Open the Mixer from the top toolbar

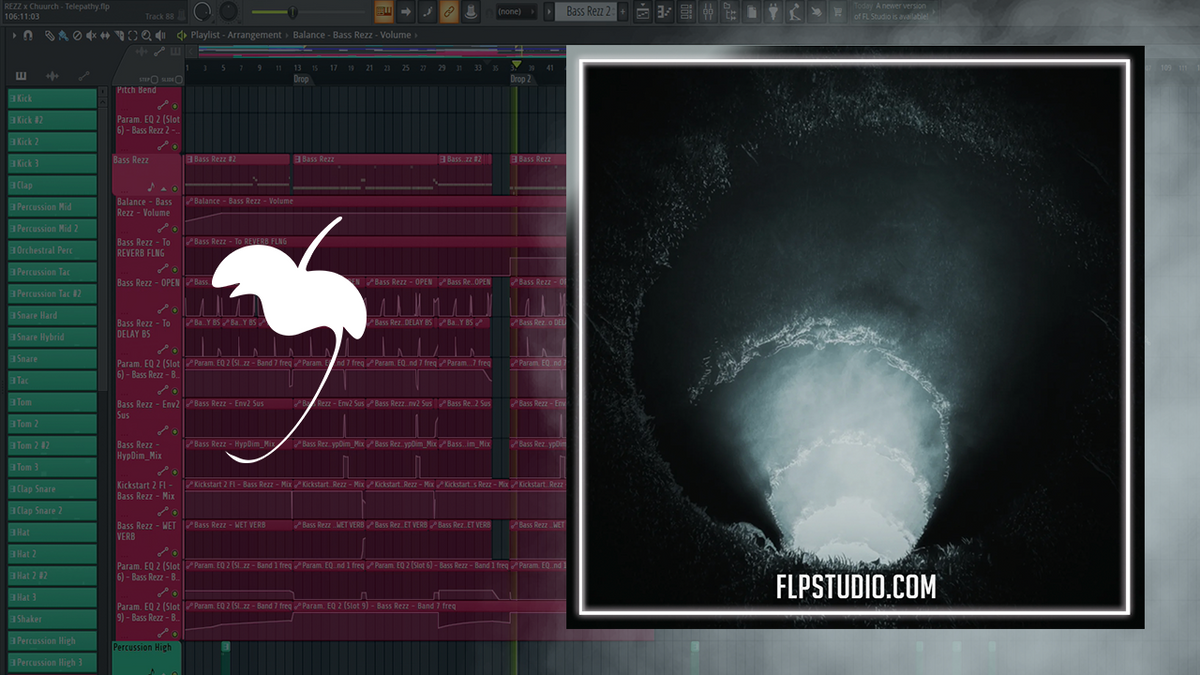click(708, 12)
